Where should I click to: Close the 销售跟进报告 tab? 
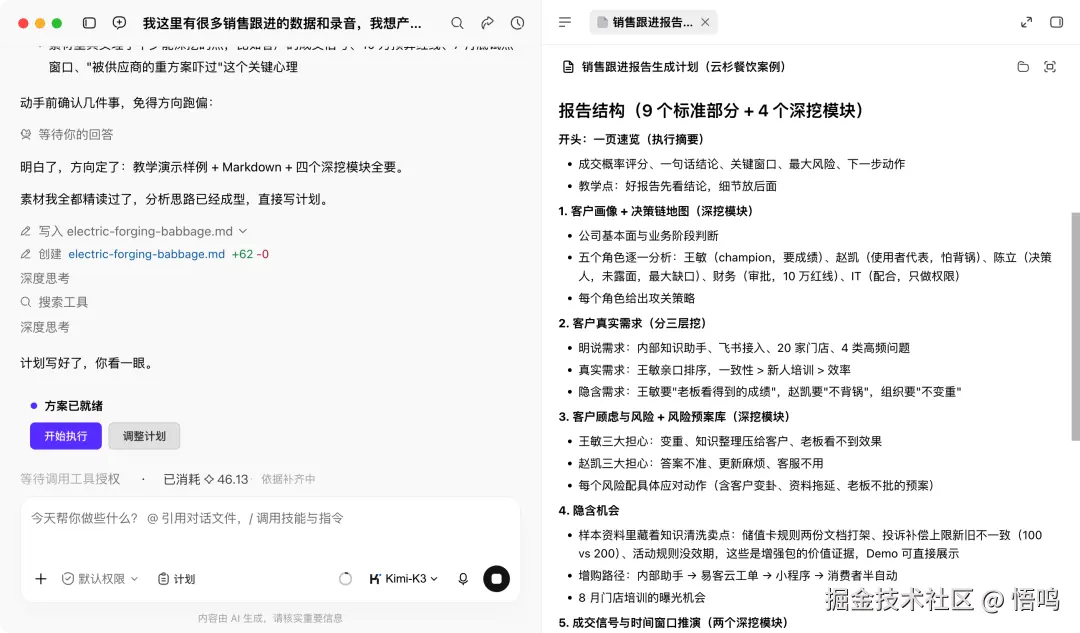[x=705, y=22]
